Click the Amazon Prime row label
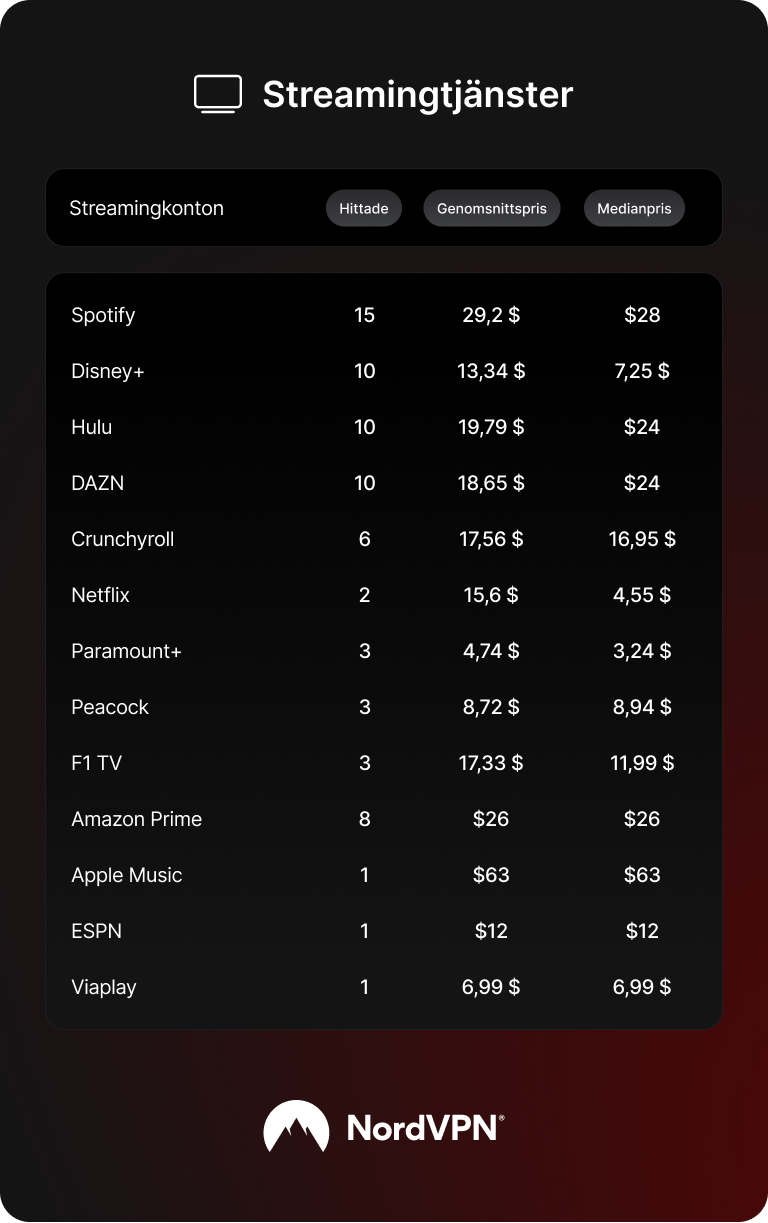 pos(137,819)
